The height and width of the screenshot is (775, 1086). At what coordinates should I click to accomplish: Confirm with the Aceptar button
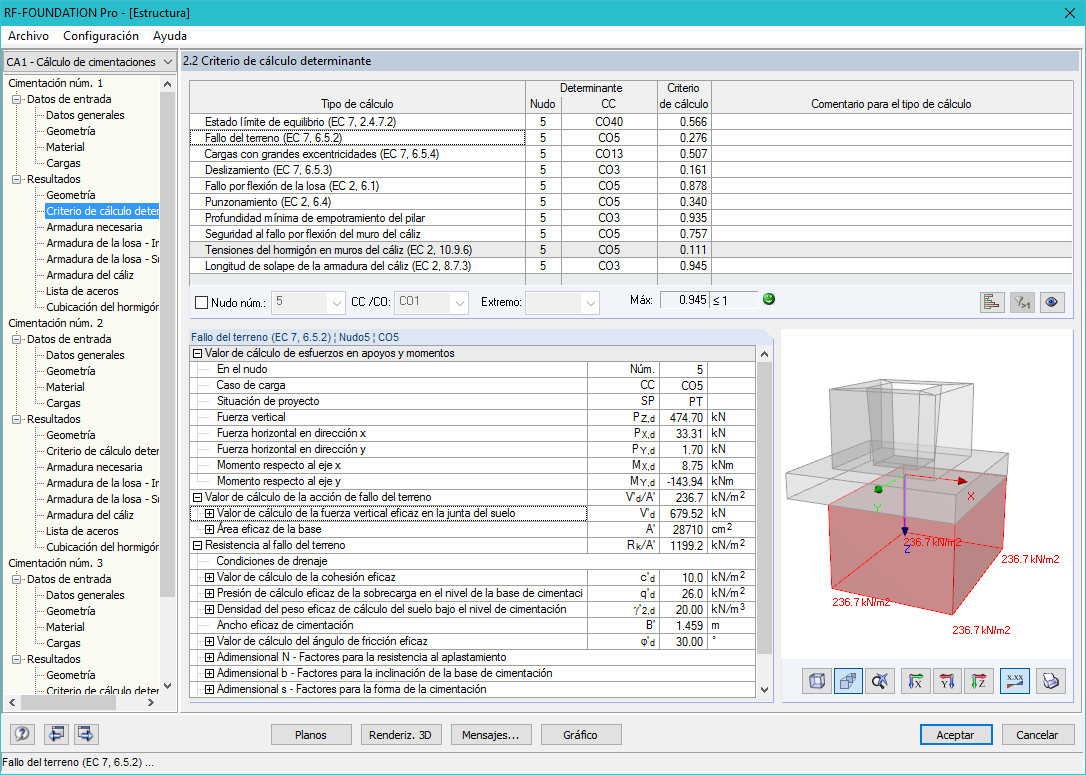pyautogui.click(x=955, y=735)
